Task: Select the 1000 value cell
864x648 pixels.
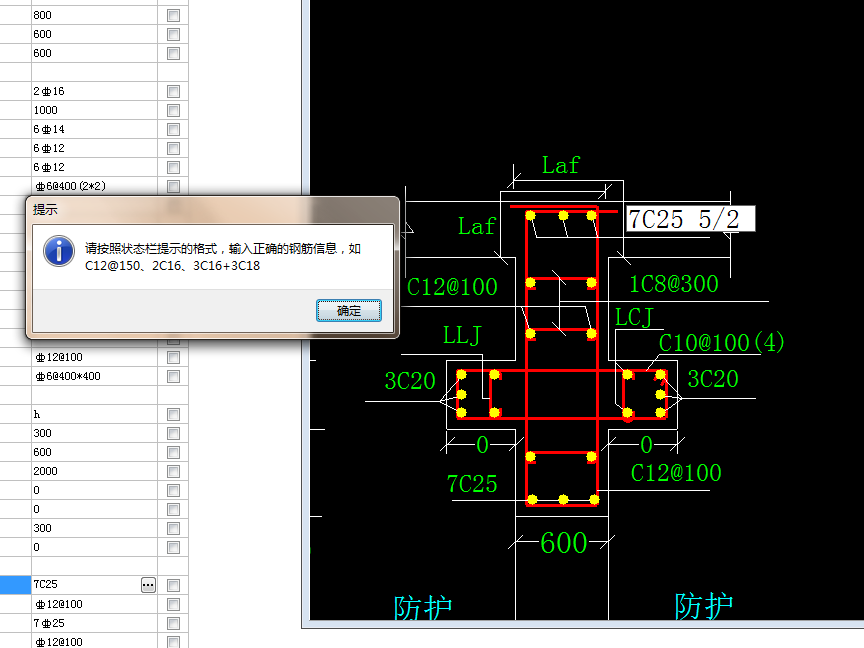Action: pyautogui.click(x=94, y=110)
